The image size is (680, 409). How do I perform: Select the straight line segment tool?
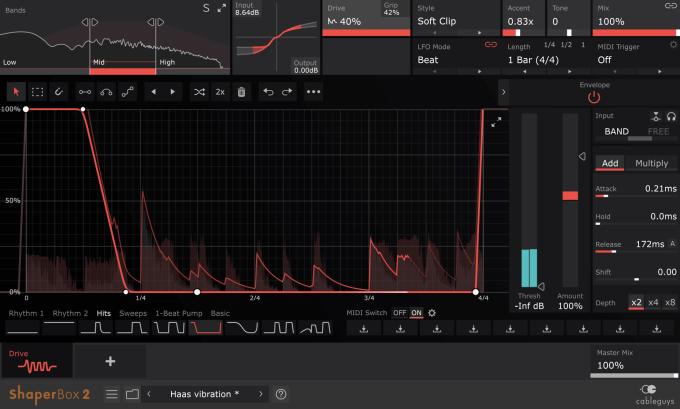click(x=85, y=92)
